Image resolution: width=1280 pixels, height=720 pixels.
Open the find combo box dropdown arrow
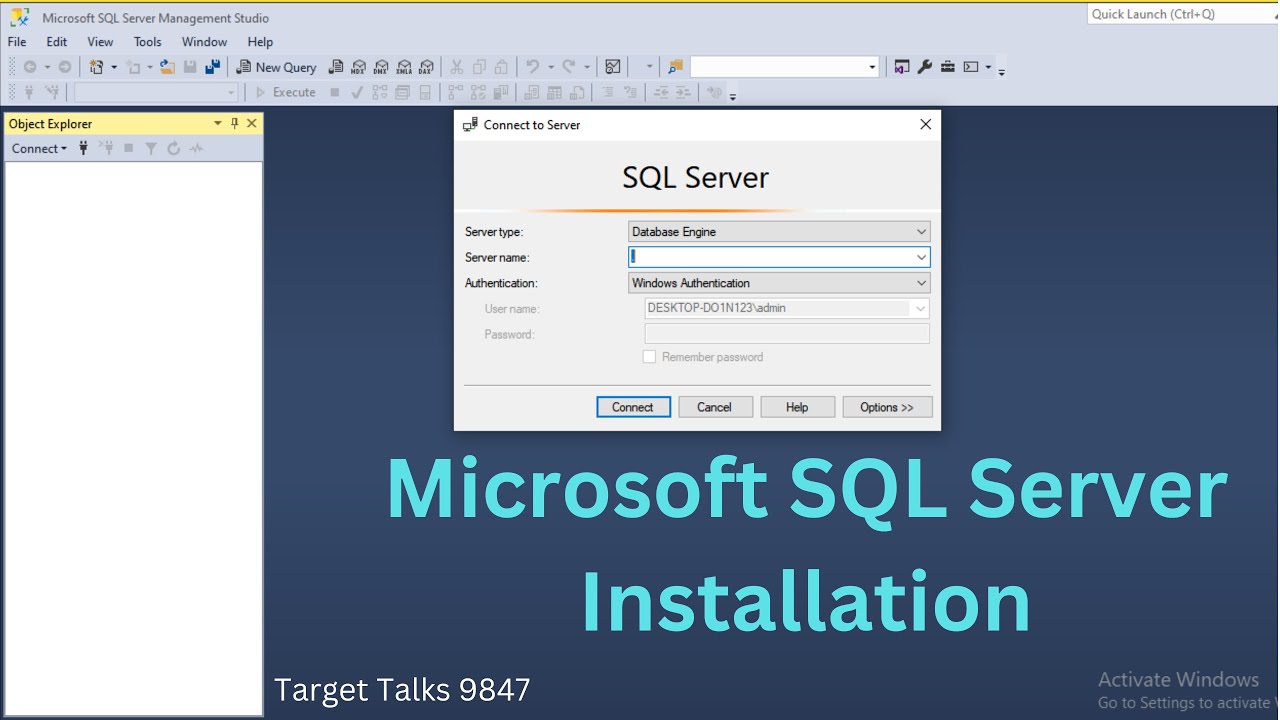872,67
